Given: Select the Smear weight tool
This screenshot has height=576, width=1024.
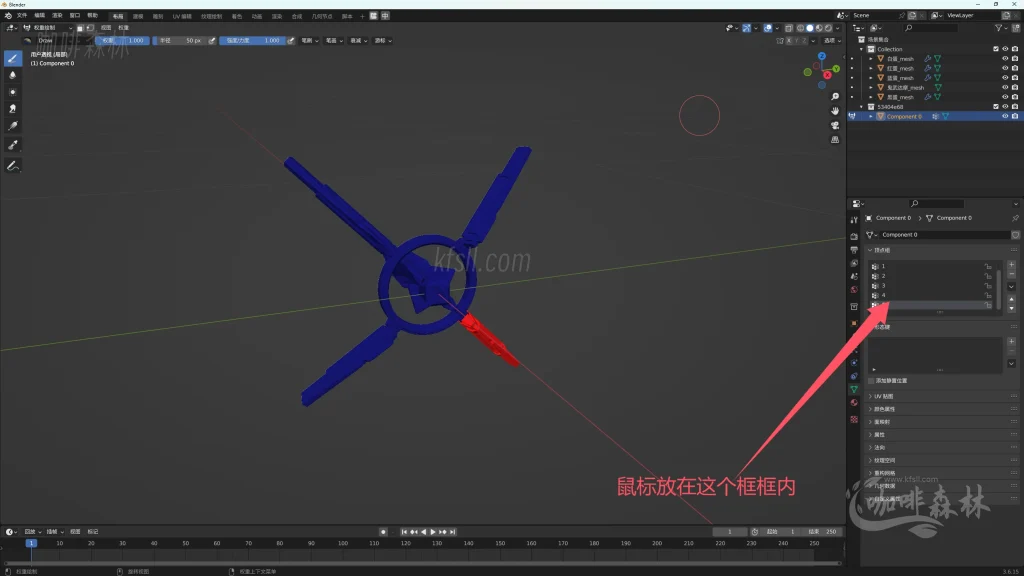Looking at the screenshot, I should 13,108.
